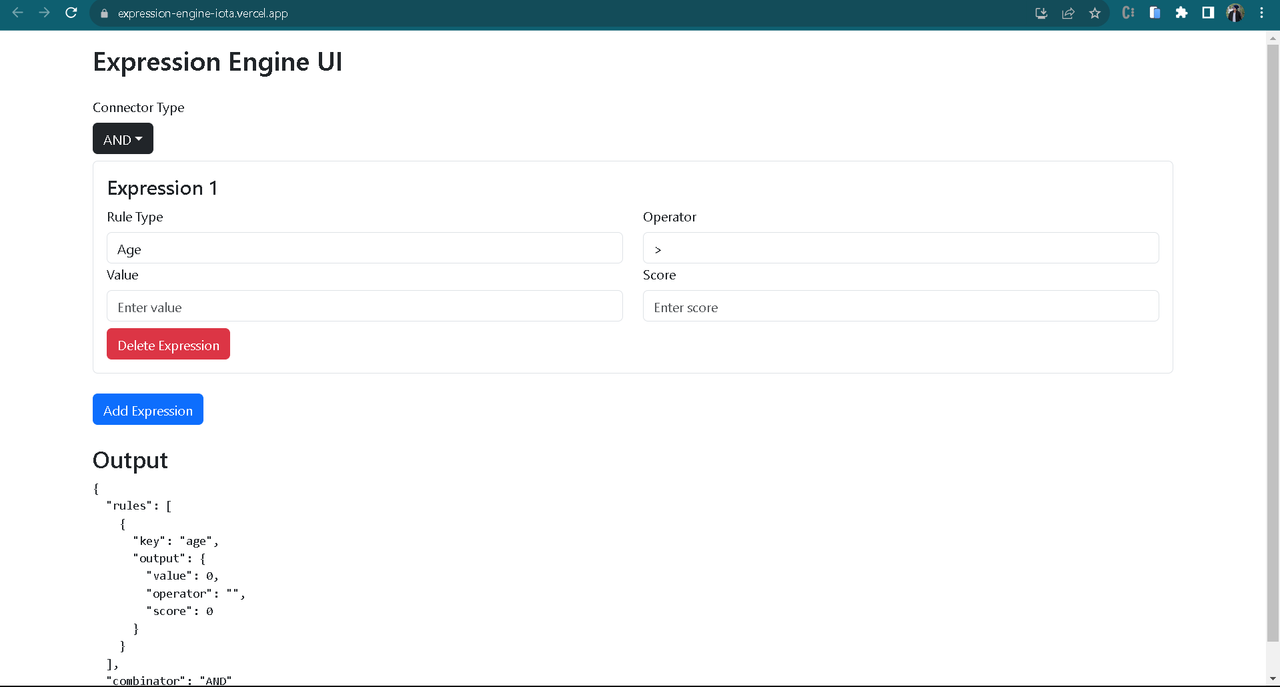1280x687 pixels.
Task: Reload the page with the refresh icon
Action: (71, 13)
